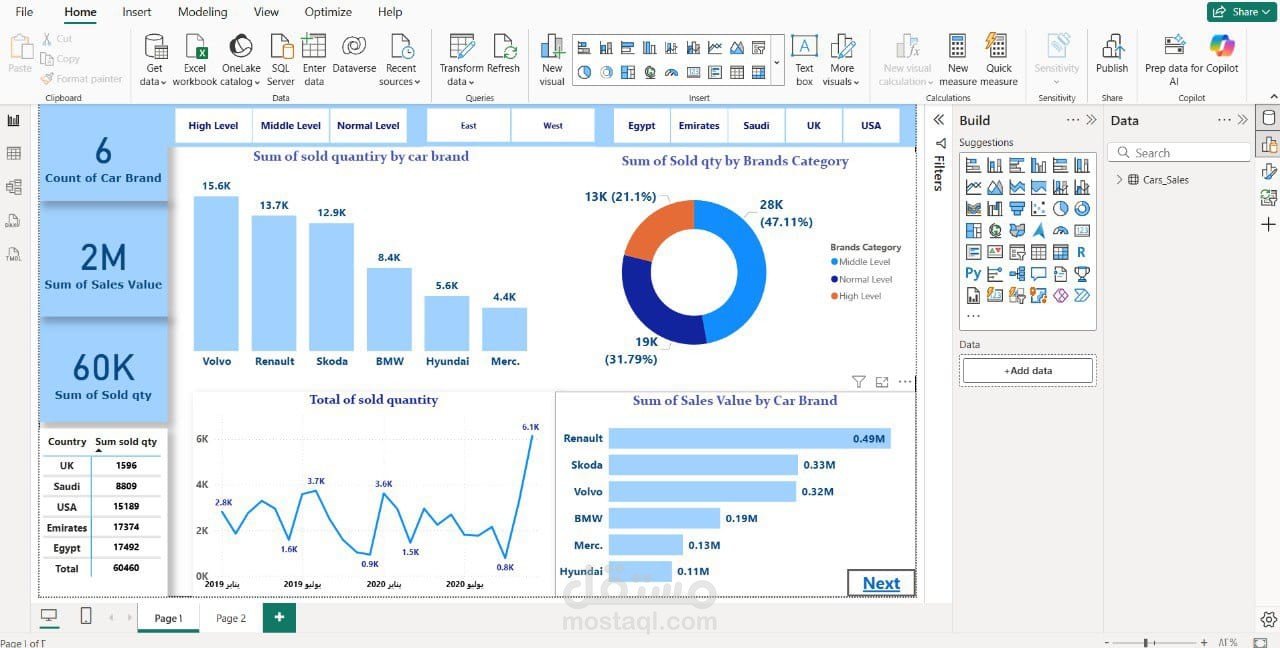Select the Q&A speech bubble visual
This screenshot has width=1280, height=648.
(x=1039, y=273)
